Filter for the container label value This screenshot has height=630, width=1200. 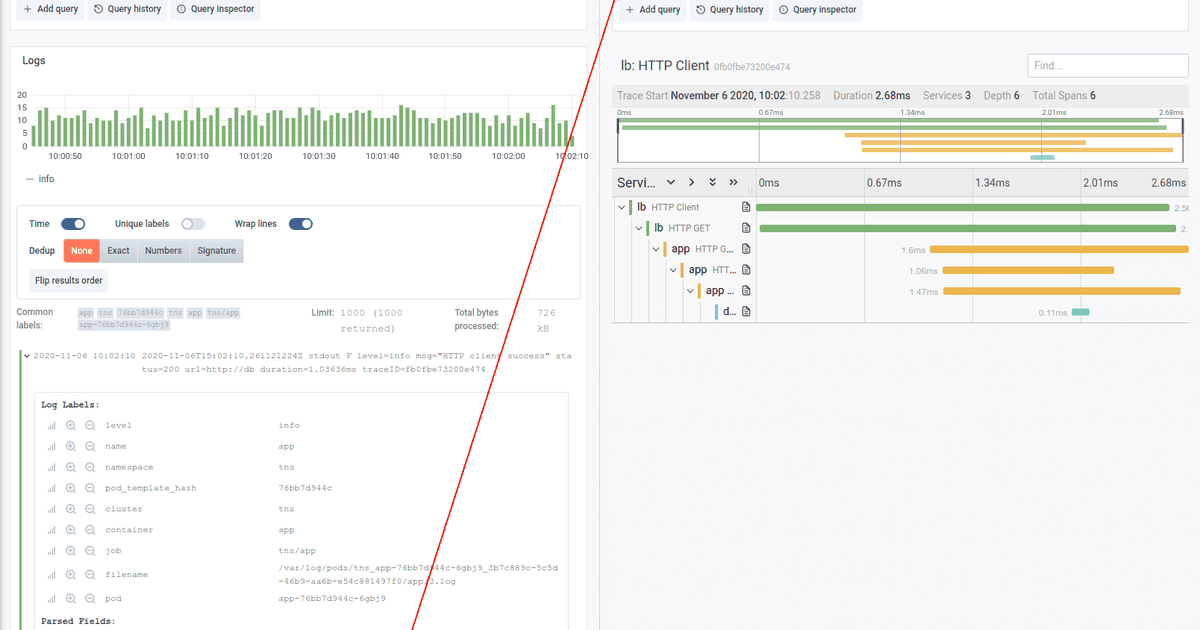pos(71,530)
